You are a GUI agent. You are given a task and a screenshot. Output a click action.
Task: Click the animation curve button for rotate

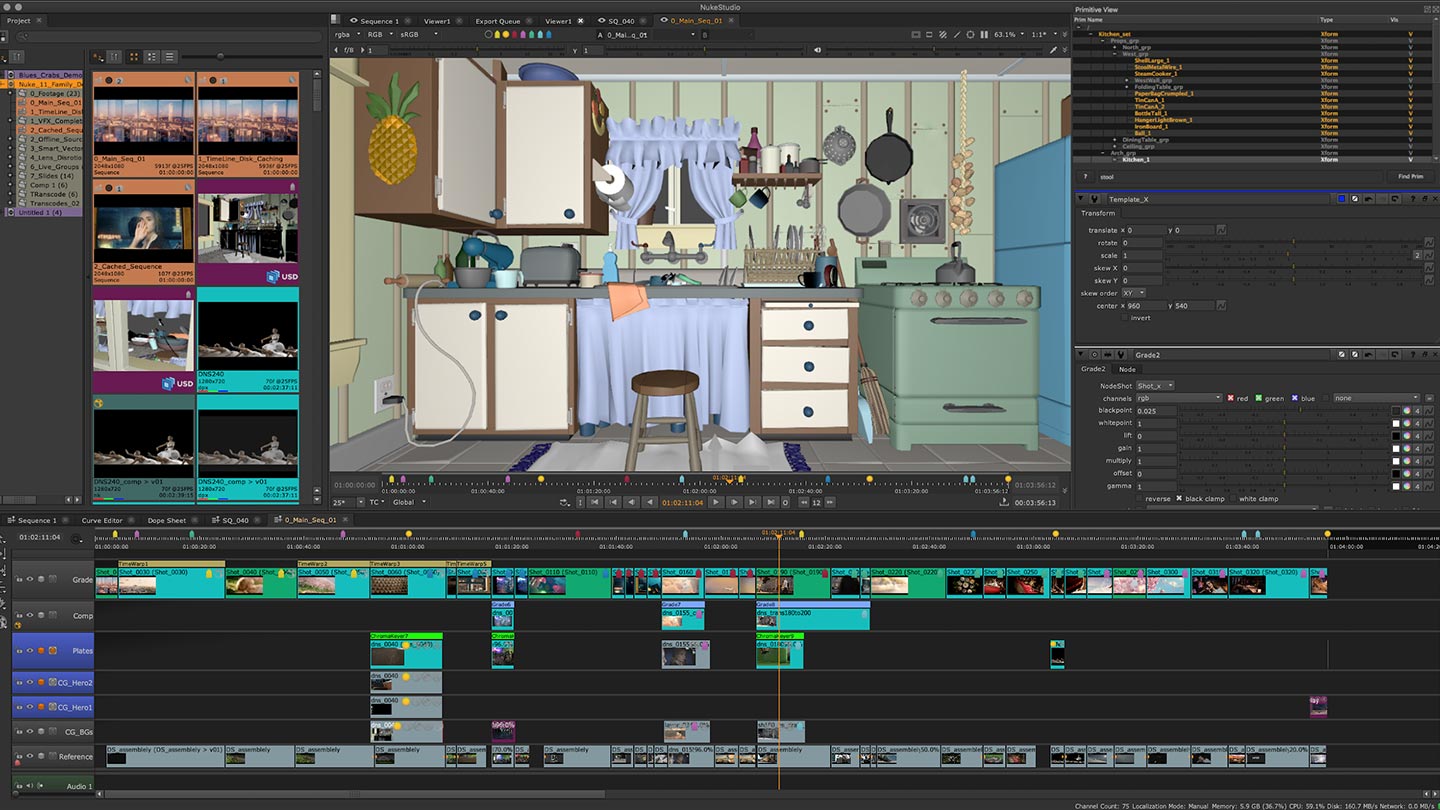[1429, 243]
